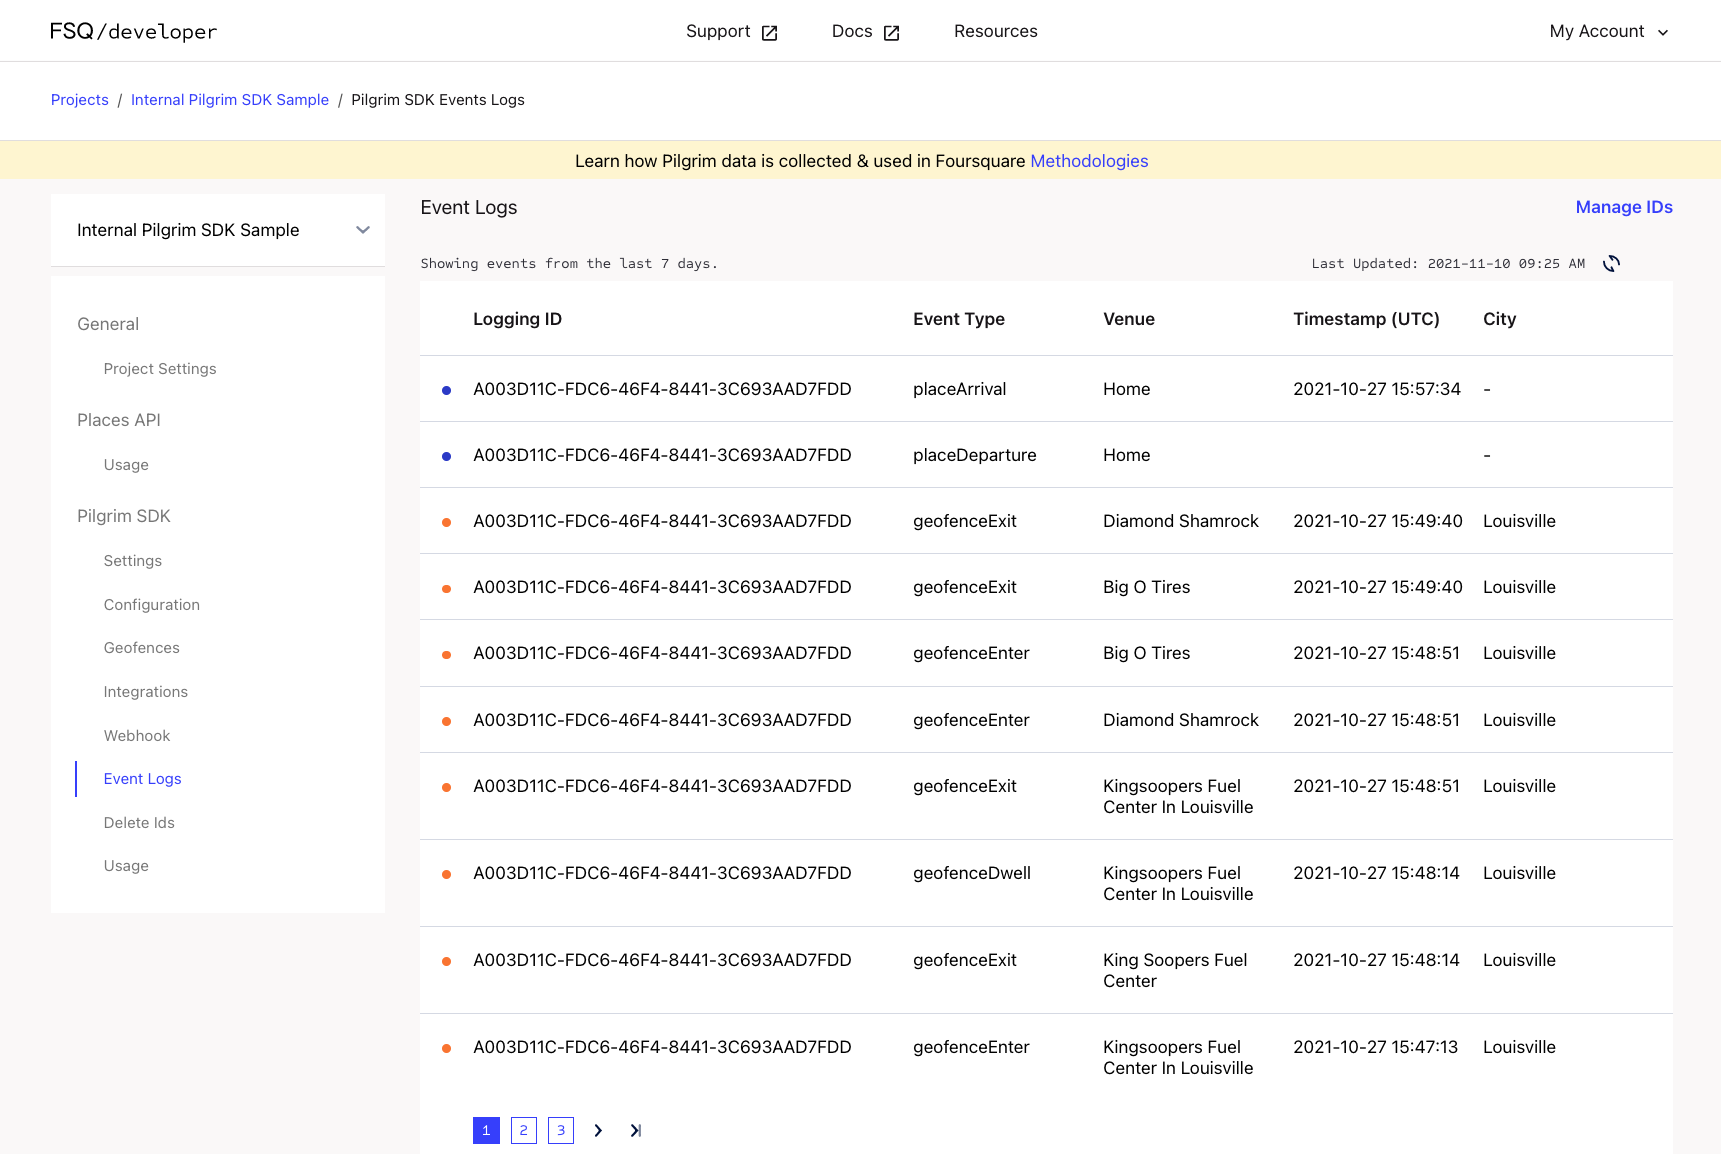This screenshot has height=1154, width=1721.
Task: Click the Event Type column header
Action: pos(959,319)
